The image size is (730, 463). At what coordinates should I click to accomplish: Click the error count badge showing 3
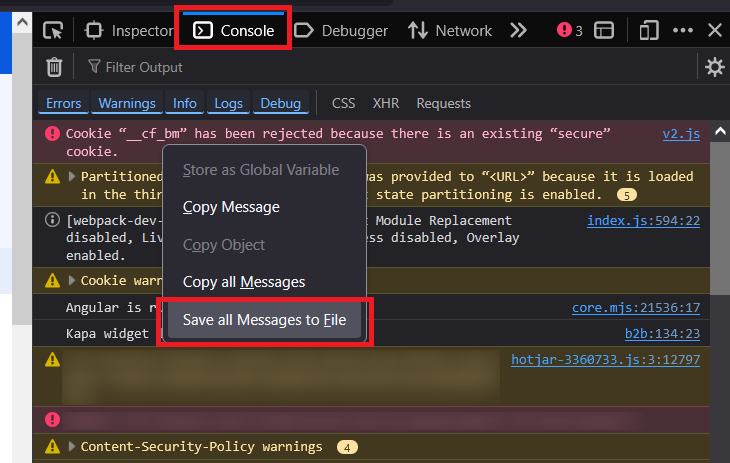click(x=569, y=31)
